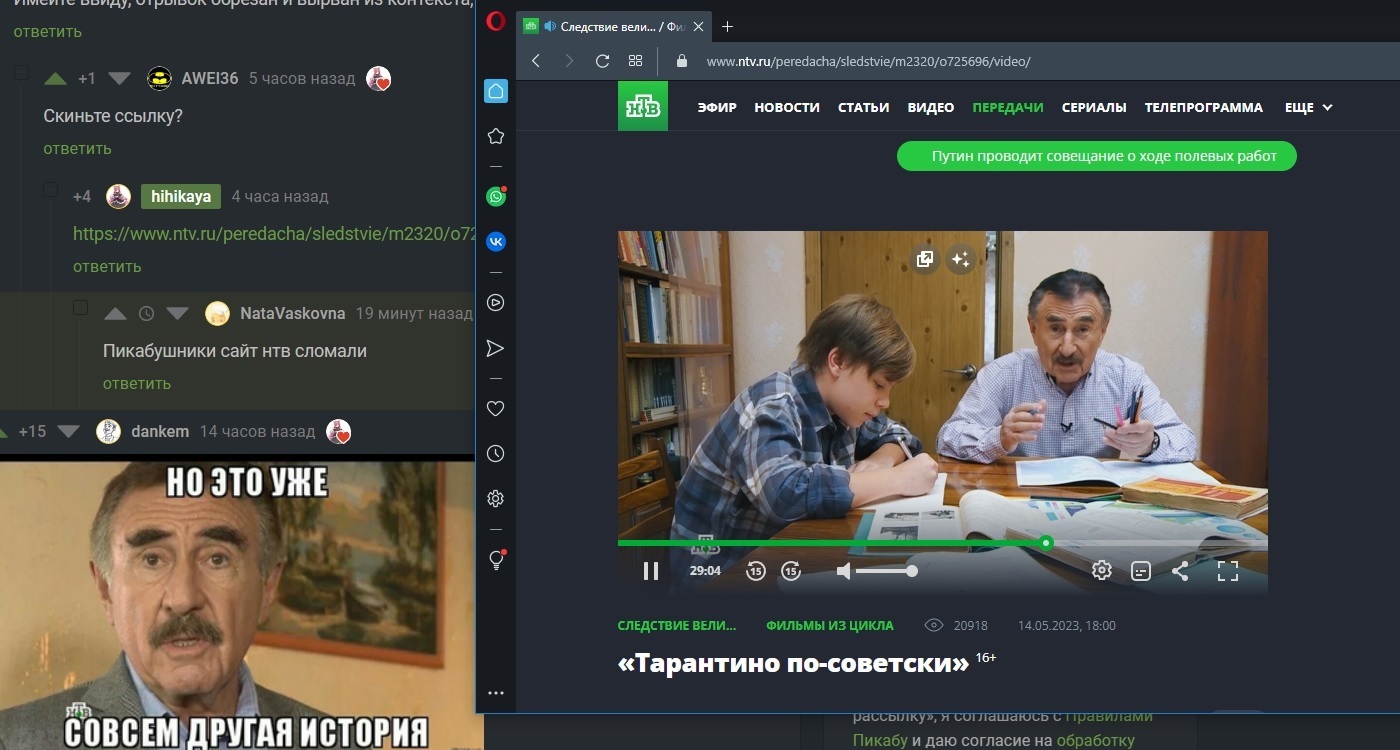This screenshot has width=1400, height=750.
Task: Open video player quality settings gear
Action: coord(1102,571)
